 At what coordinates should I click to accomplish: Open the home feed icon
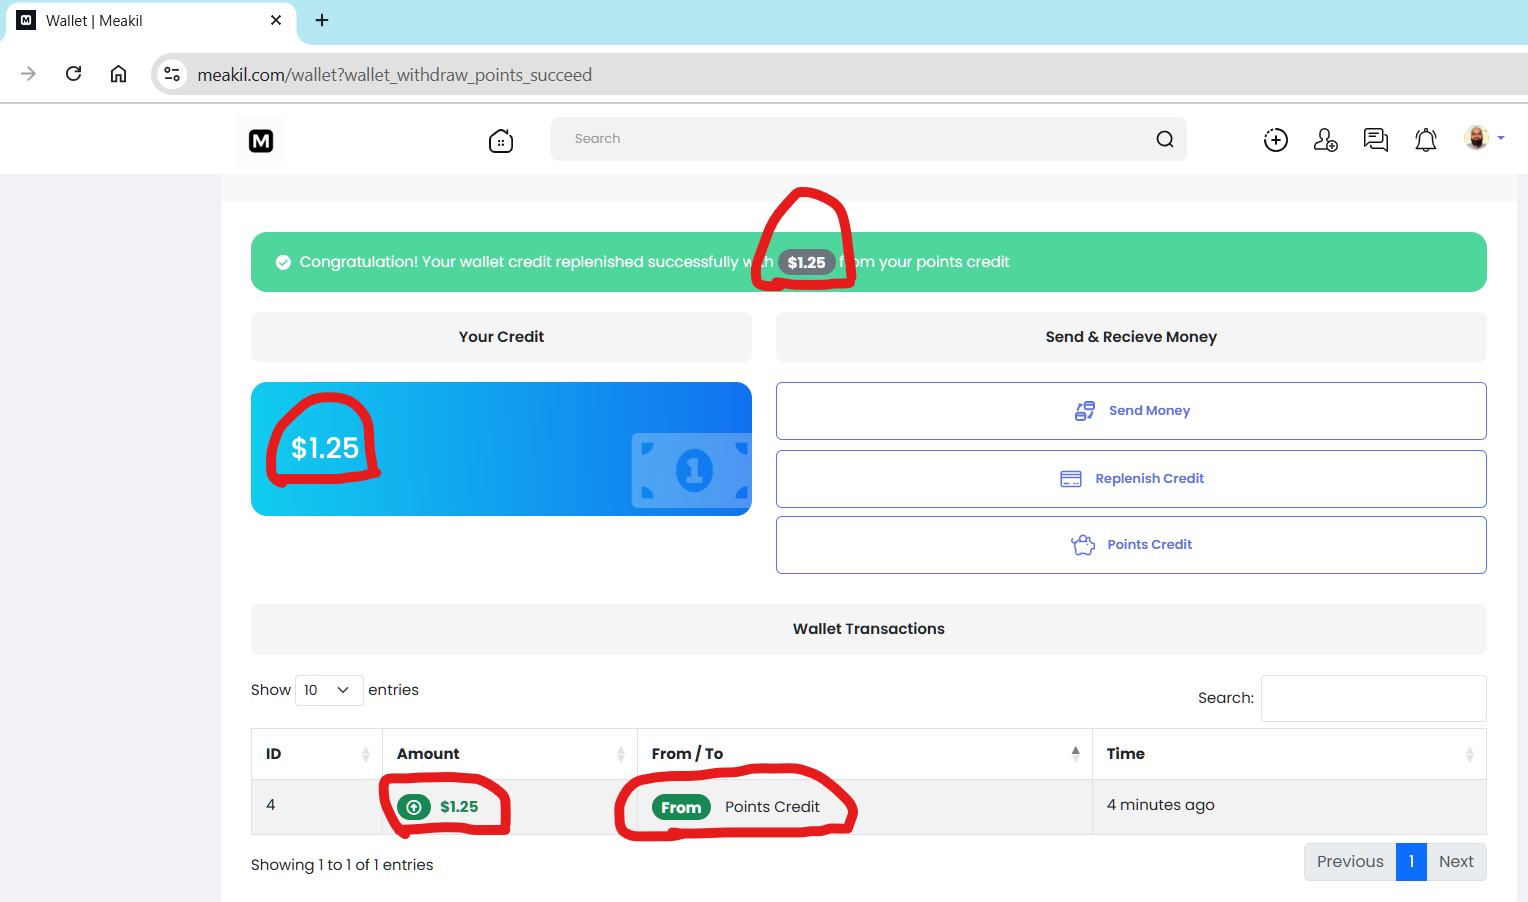501,141
